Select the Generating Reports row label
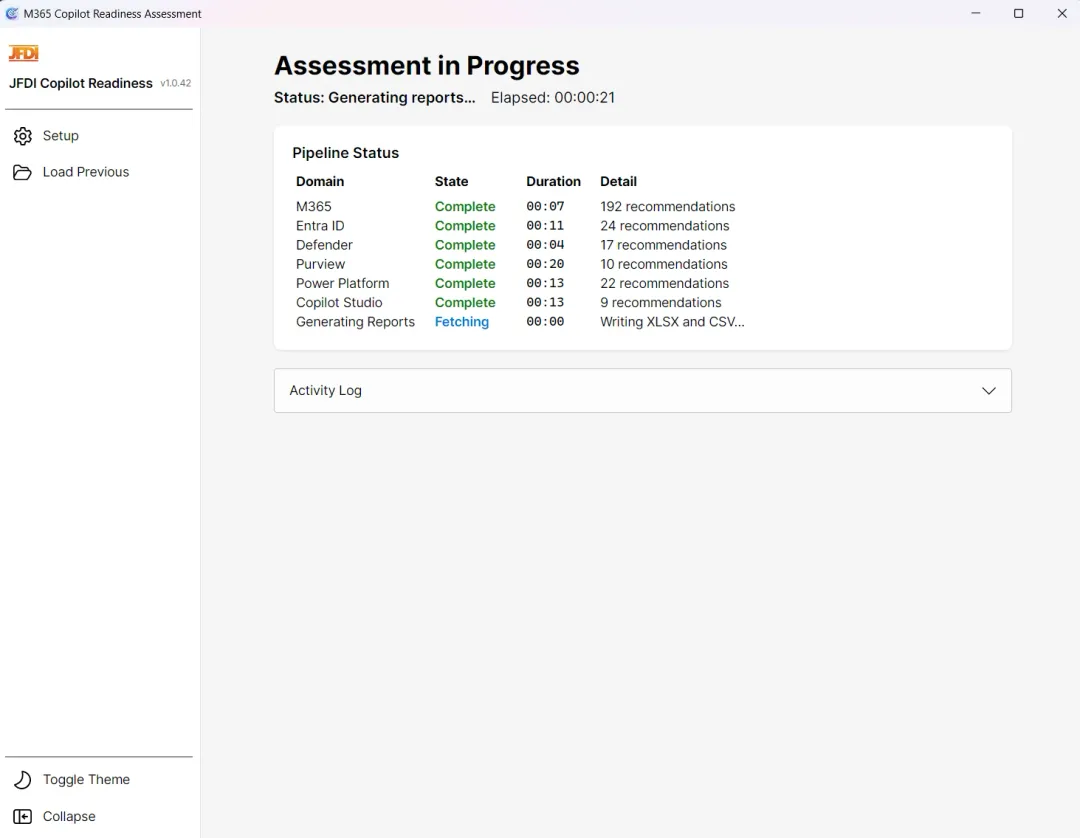This screenshot has width=1080, height=838. pos(355,322)
